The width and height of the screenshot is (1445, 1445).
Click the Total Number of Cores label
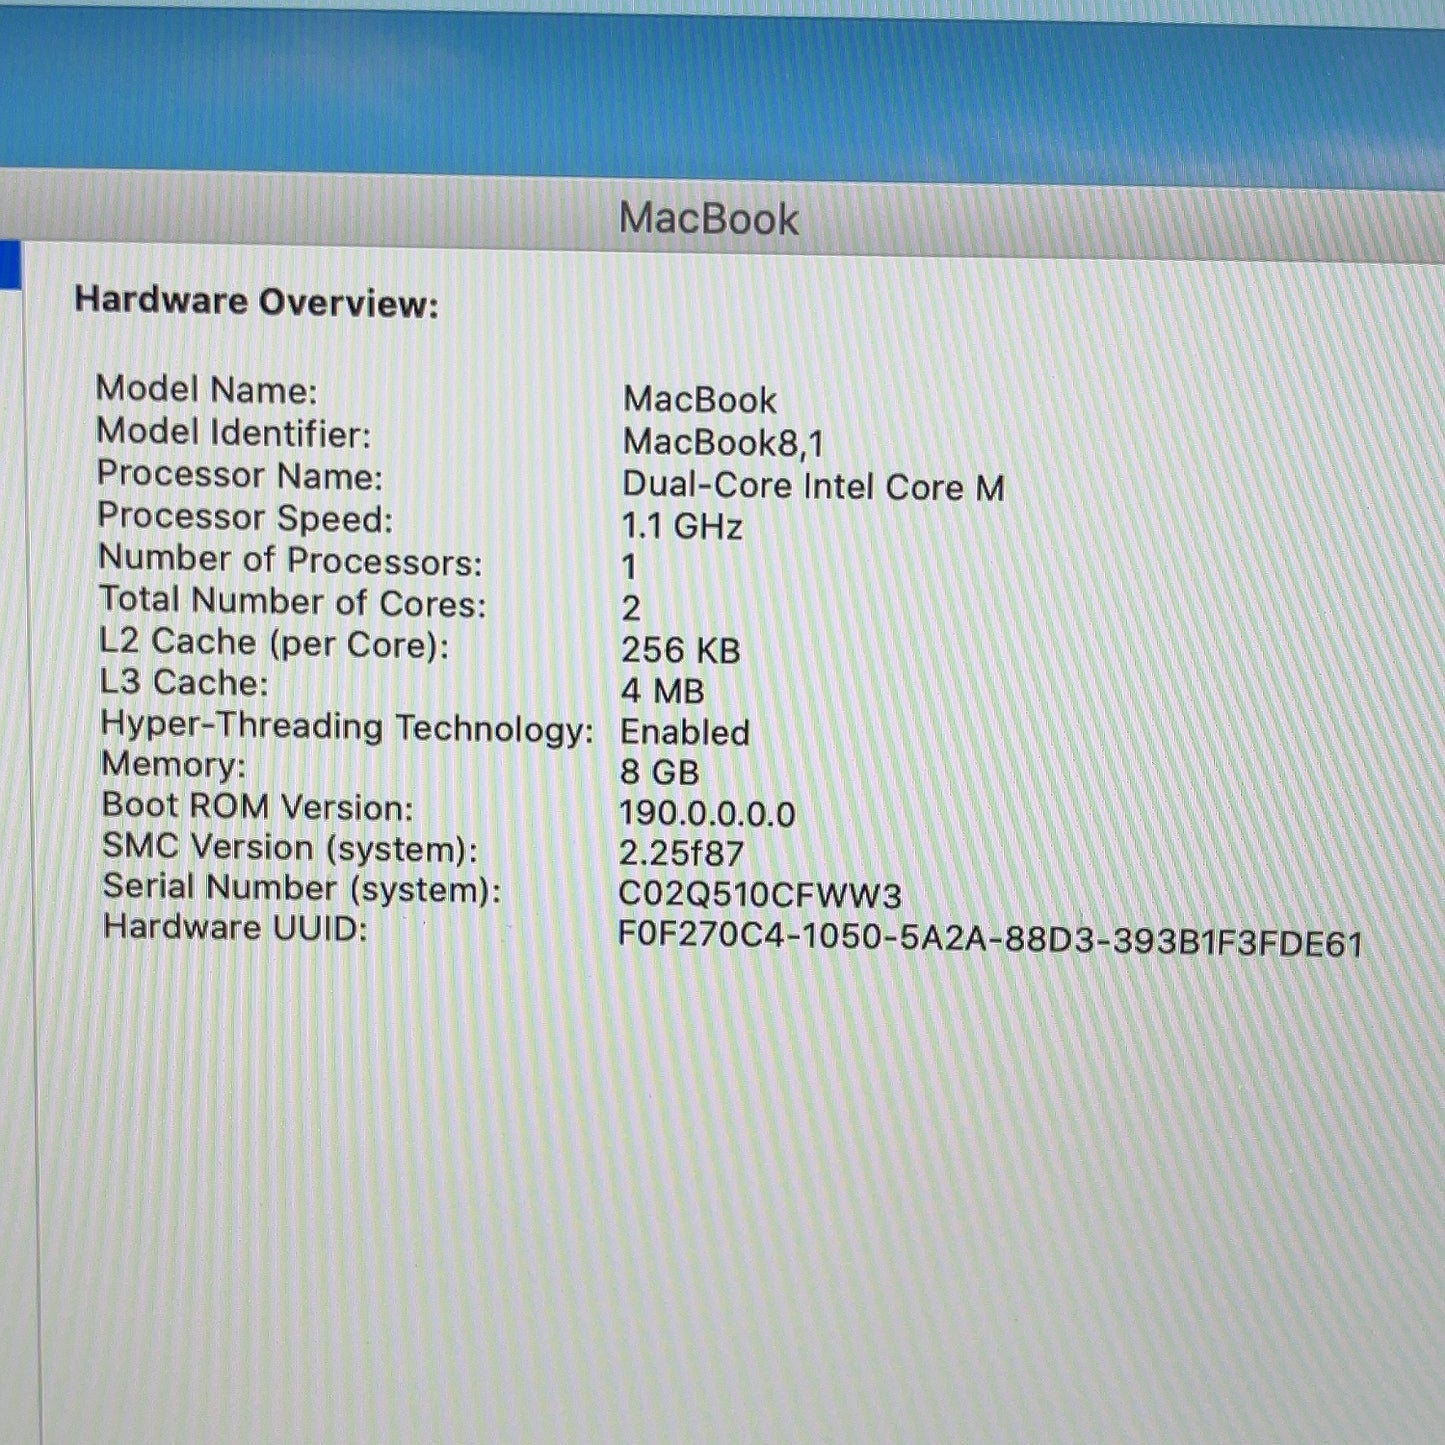point(293,601)
